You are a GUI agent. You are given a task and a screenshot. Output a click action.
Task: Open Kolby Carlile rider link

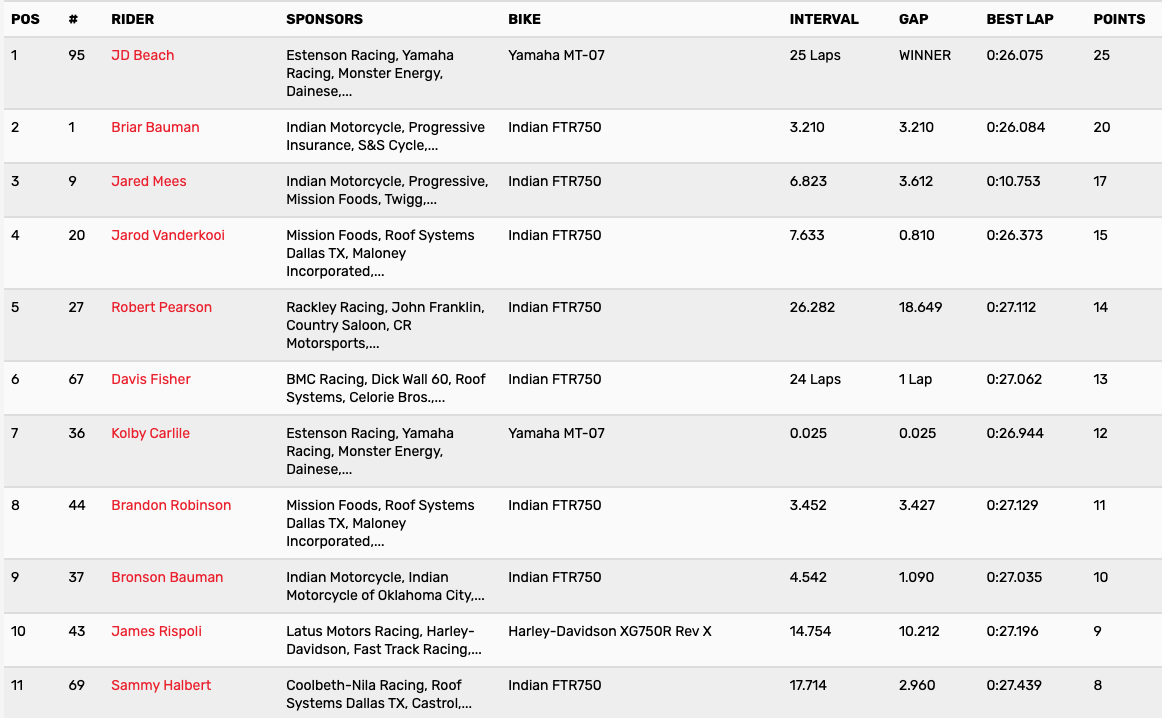[150, 433]
